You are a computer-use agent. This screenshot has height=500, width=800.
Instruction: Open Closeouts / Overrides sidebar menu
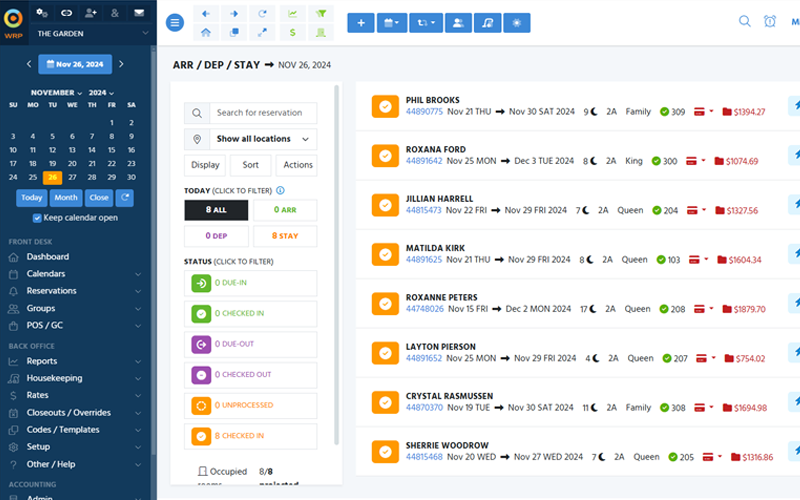[x=75, y=412]
